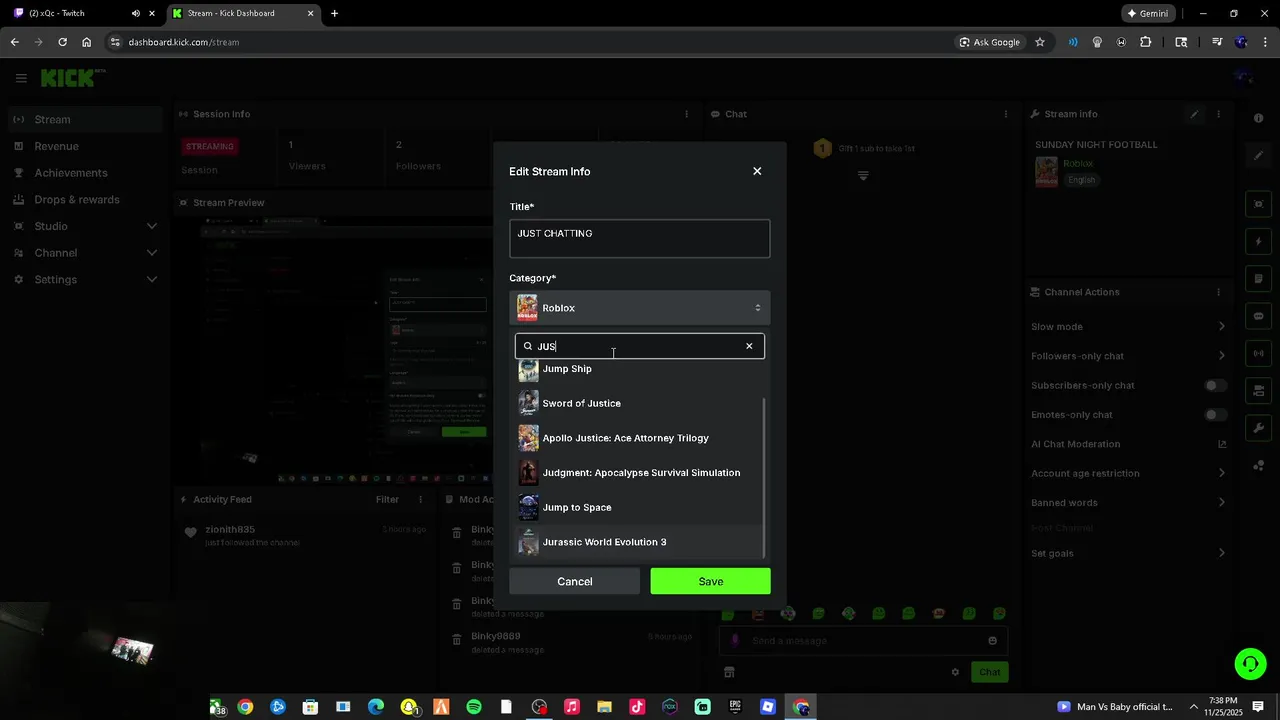The width and height of the screenshot is (1280, 720).
Task: Click the Send a message chat field
Action: (x=863, y=641)
